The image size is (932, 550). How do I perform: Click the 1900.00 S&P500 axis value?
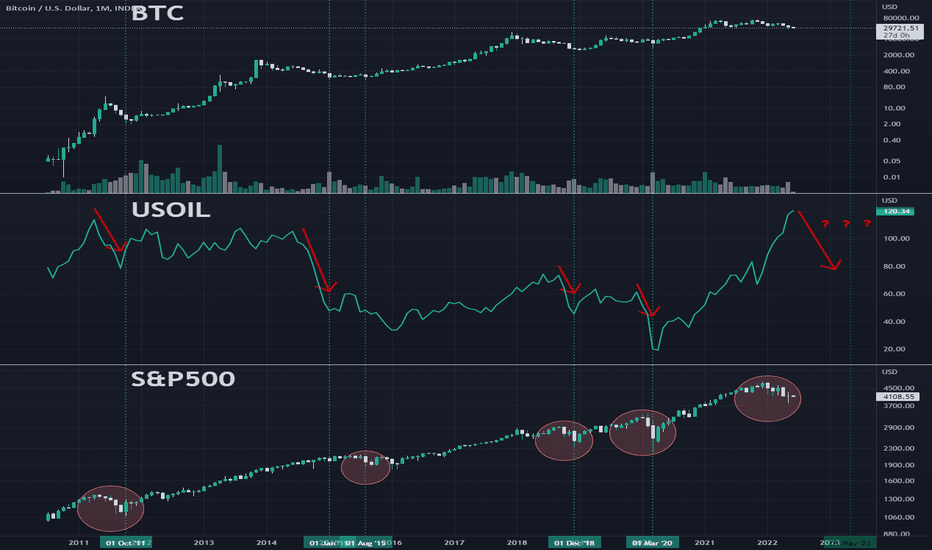tap(899, 466)
